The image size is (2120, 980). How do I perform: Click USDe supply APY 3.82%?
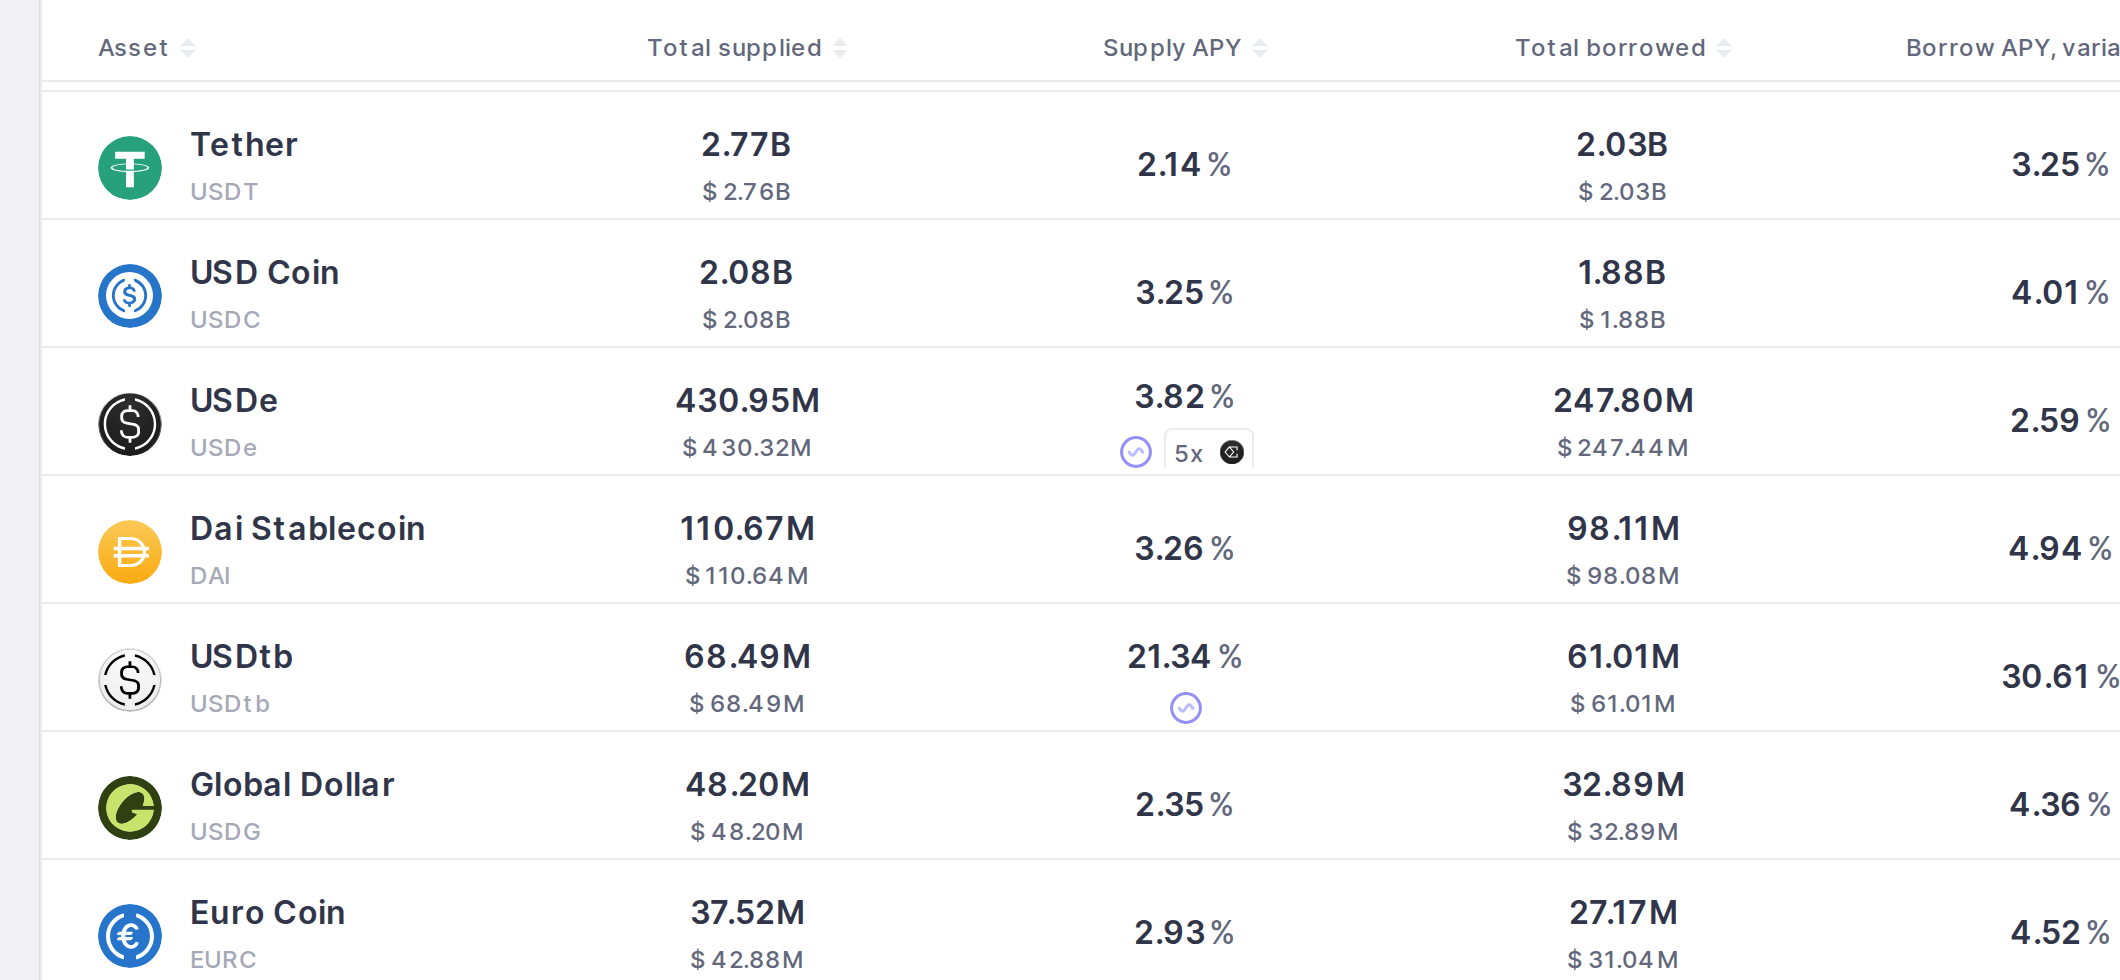(1184, 397)
